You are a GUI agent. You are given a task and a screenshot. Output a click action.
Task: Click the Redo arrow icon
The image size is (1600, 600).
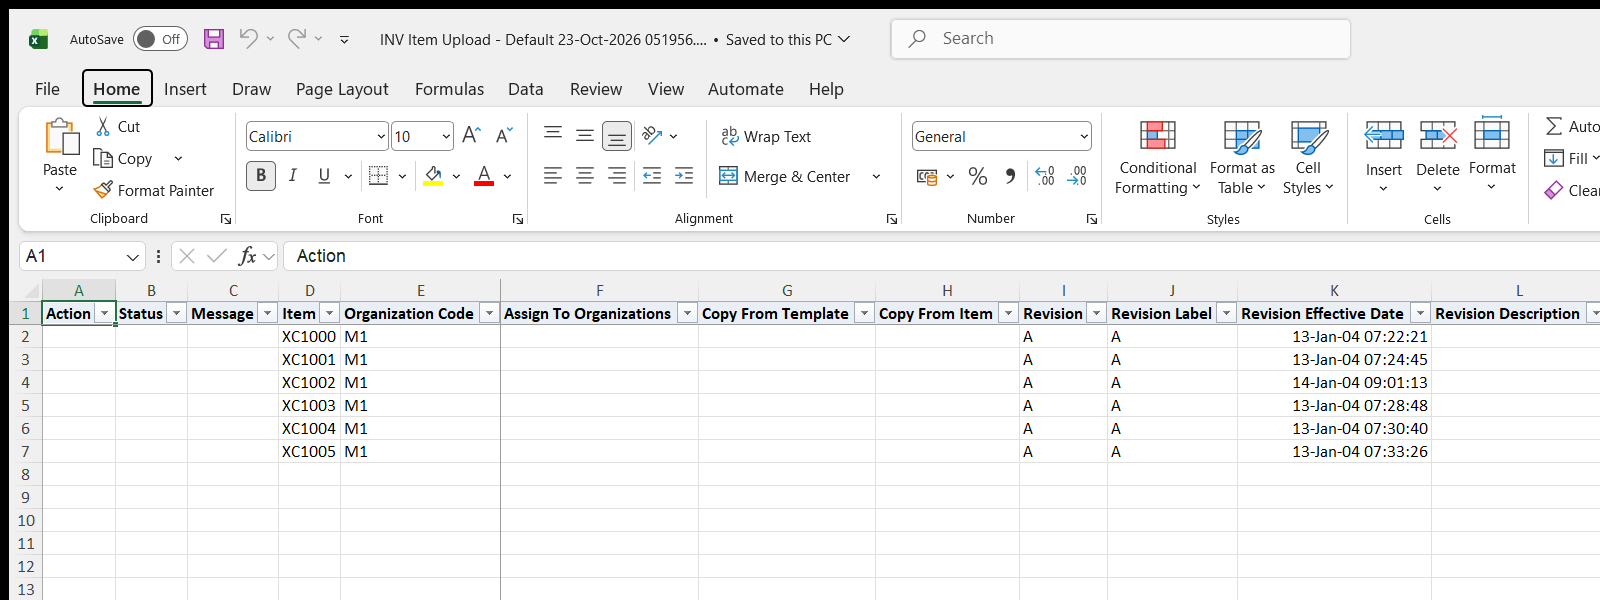tap(296, 38)
